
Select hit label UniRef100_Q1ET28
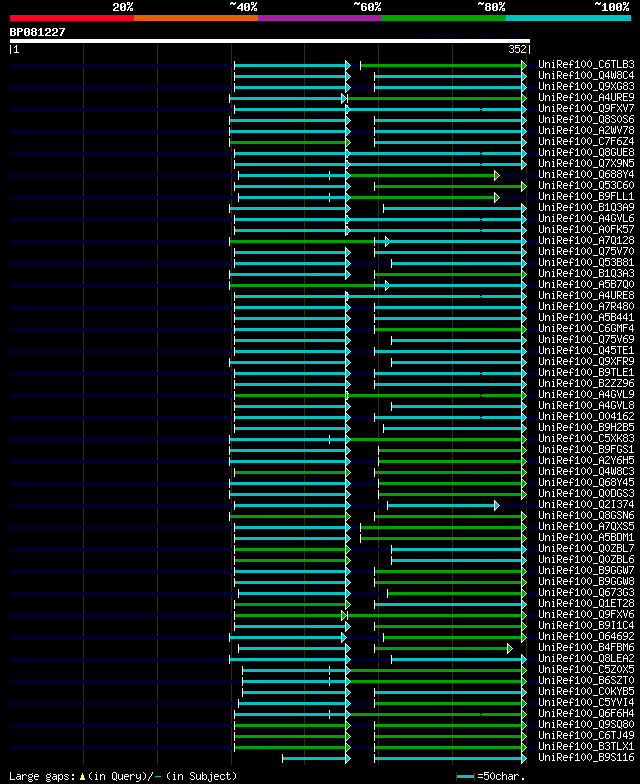(586, 604)
